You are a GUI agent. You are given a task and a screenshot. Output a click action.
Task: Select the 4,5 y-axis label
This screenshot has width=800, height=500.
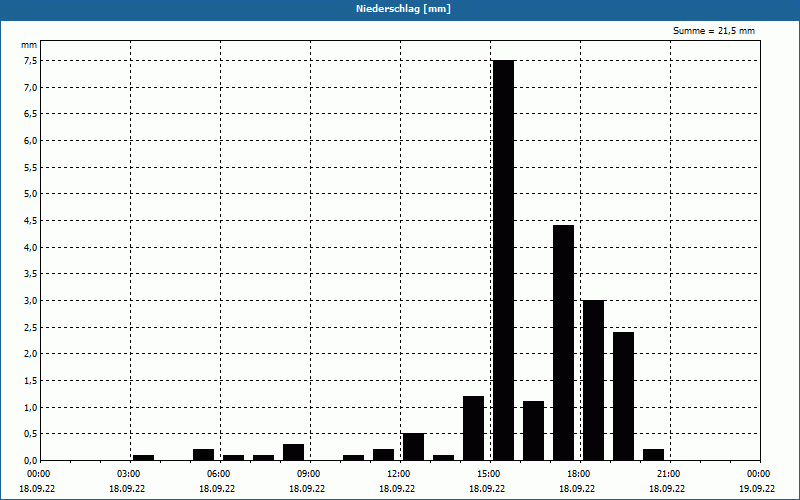31,220
